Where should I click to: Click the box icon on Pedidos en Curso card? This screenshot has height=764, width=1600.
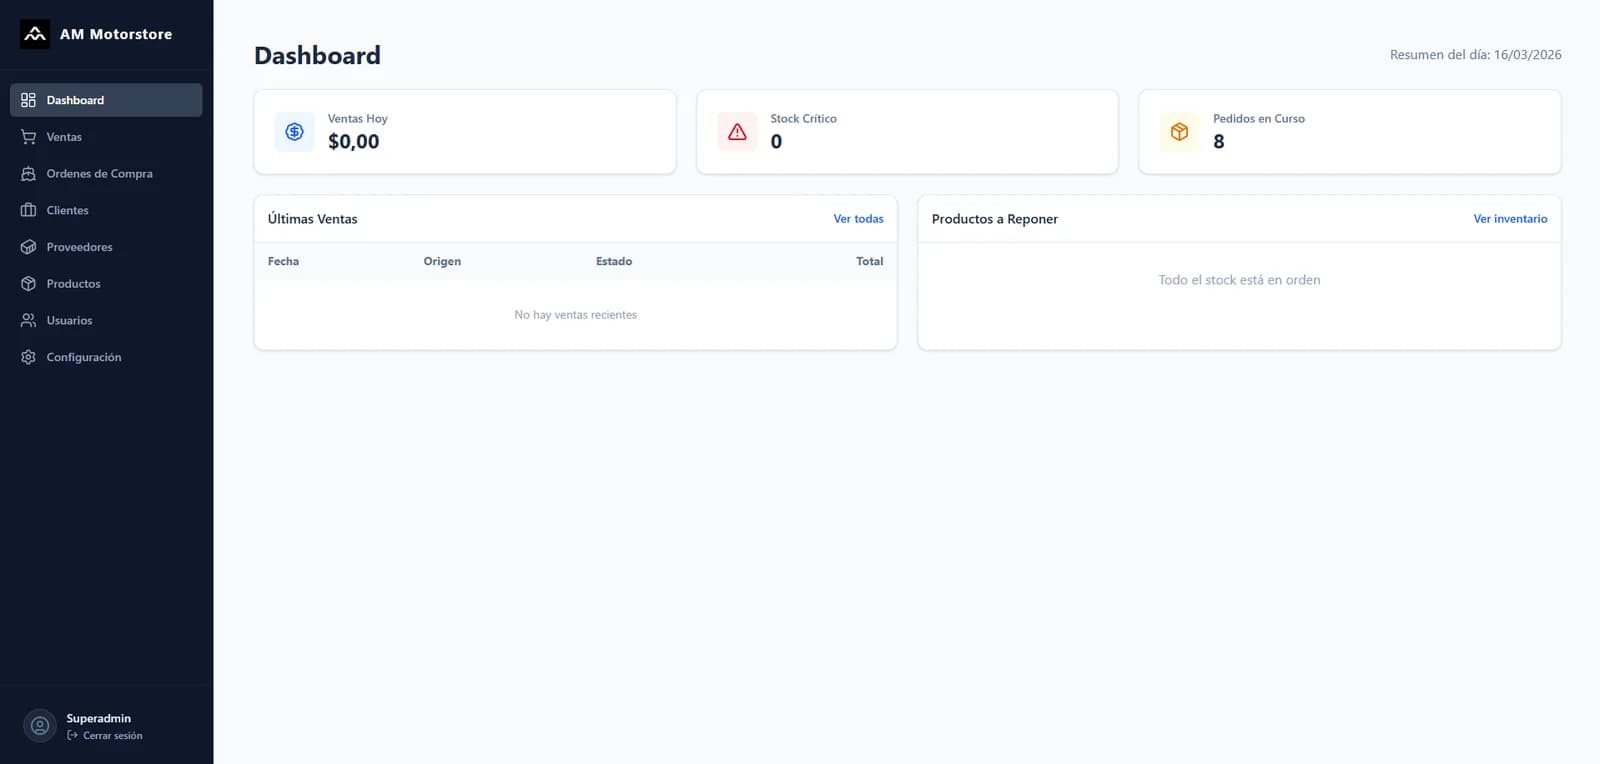click(x=1179, y=132)
